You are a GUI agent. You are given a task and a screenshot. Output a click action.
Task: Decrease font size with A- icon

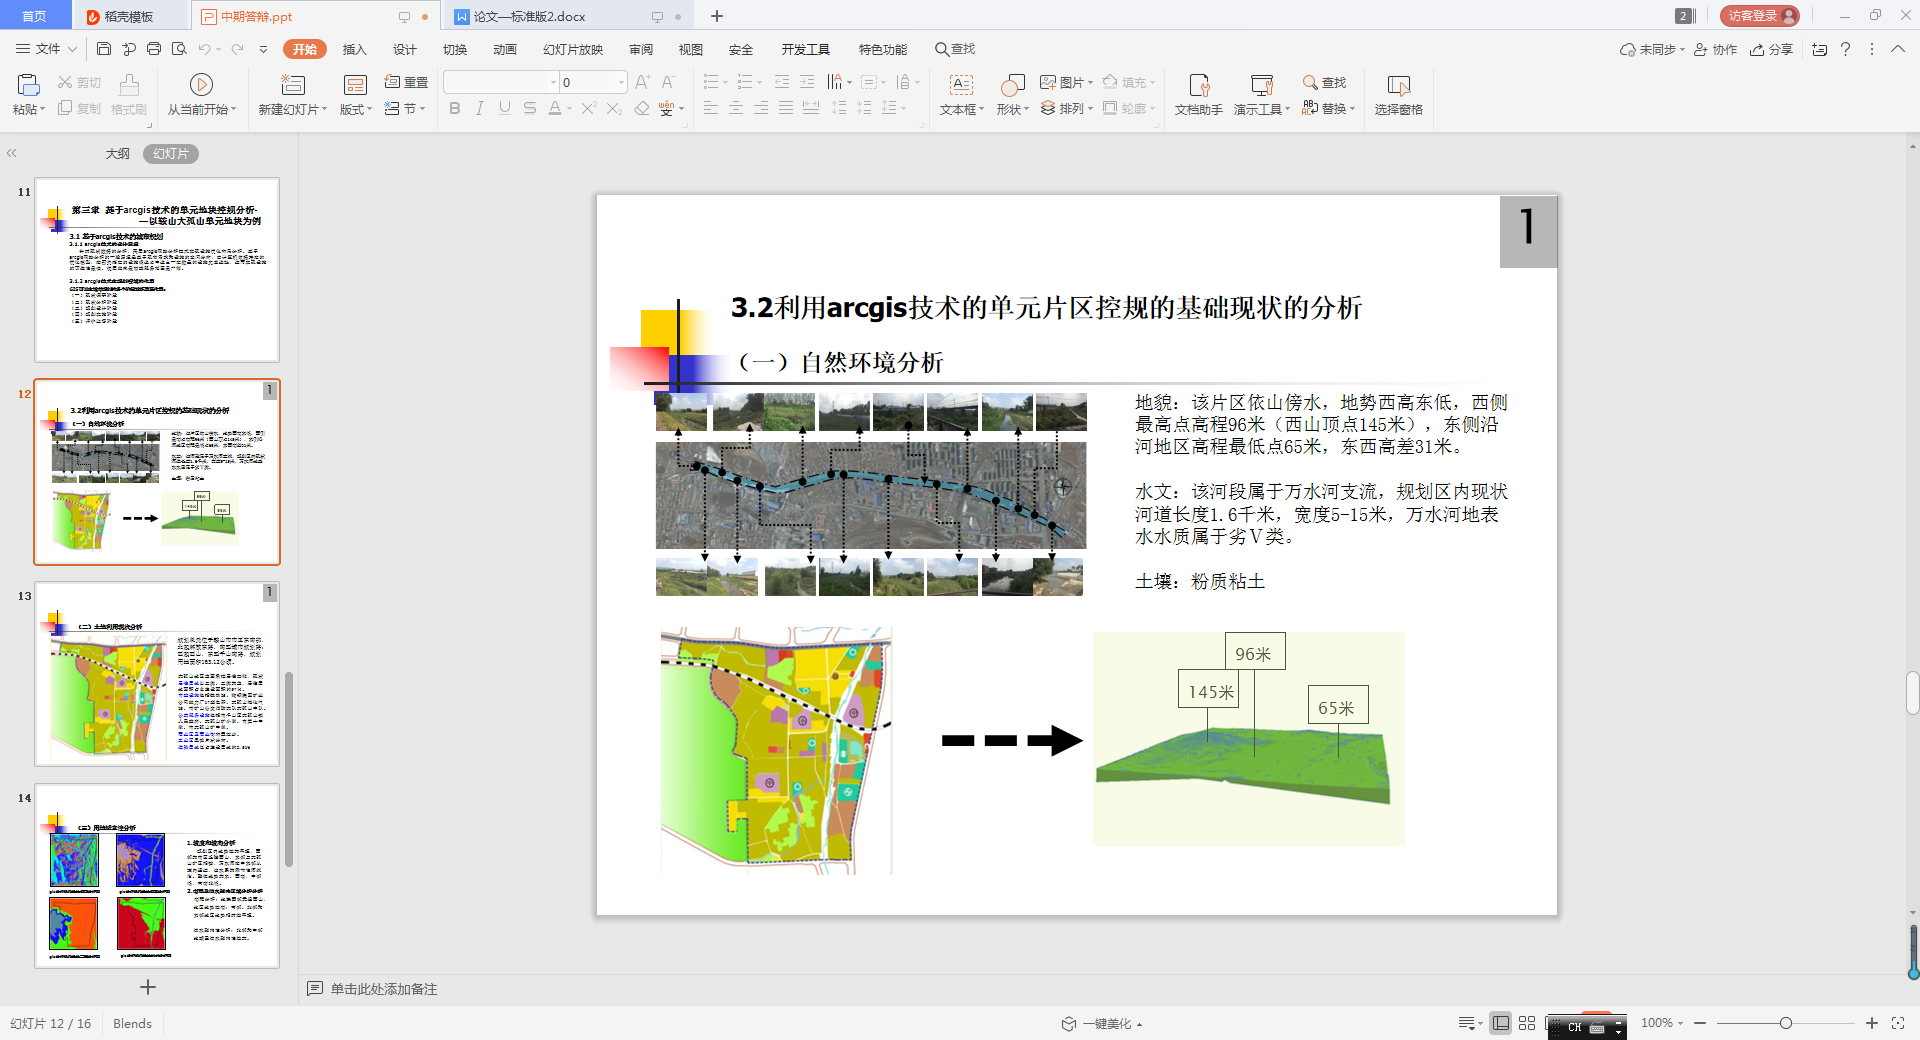(668, 82)
